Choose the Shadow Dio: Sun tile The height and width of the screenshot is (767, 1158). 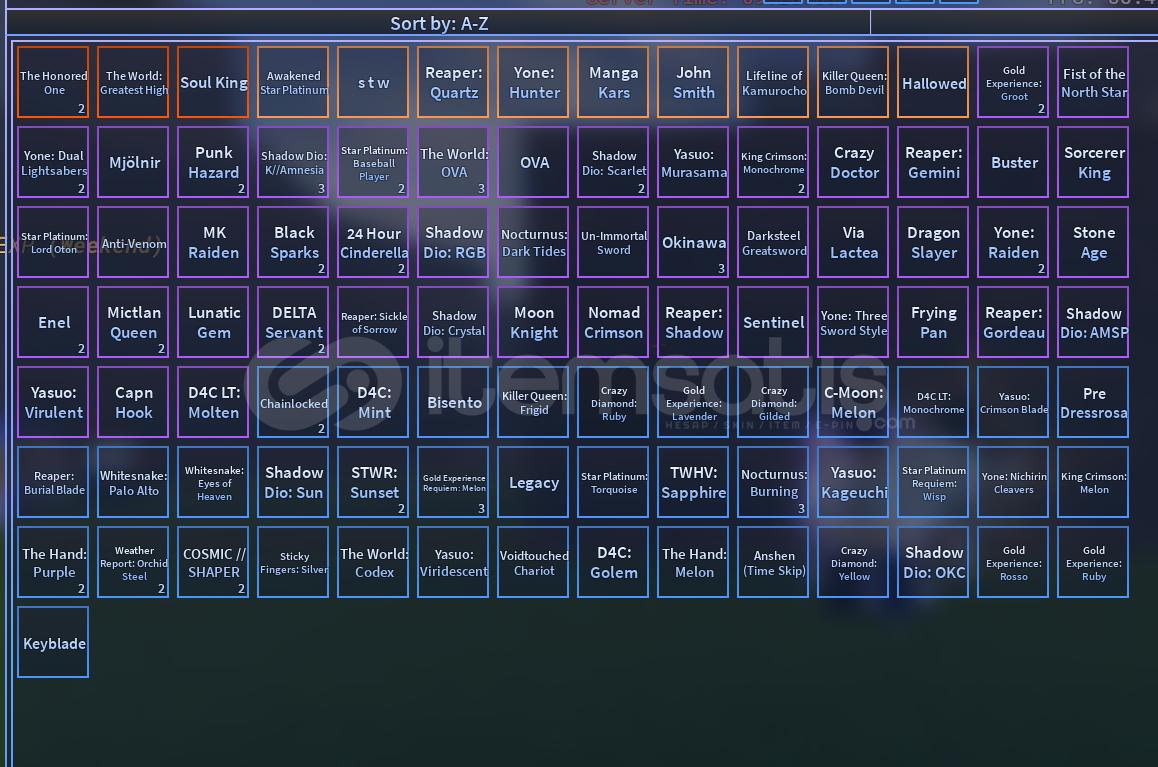[x=293, y=482]
